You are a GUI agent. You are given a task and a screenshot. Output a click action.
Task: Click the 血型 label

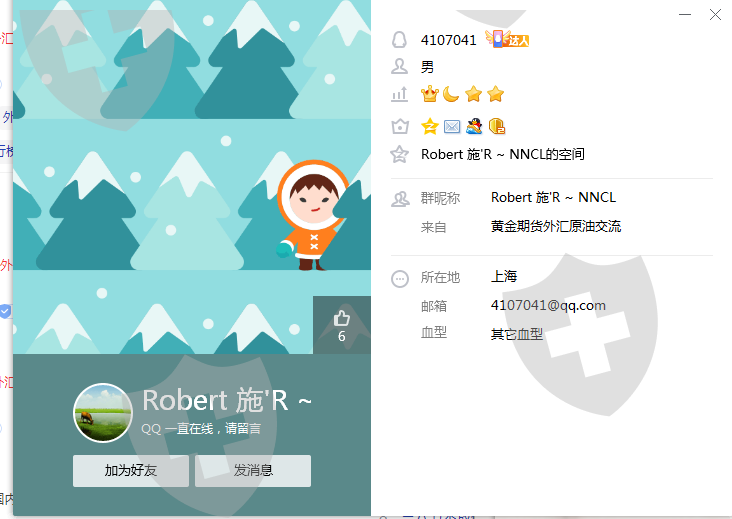pos(434,332)
